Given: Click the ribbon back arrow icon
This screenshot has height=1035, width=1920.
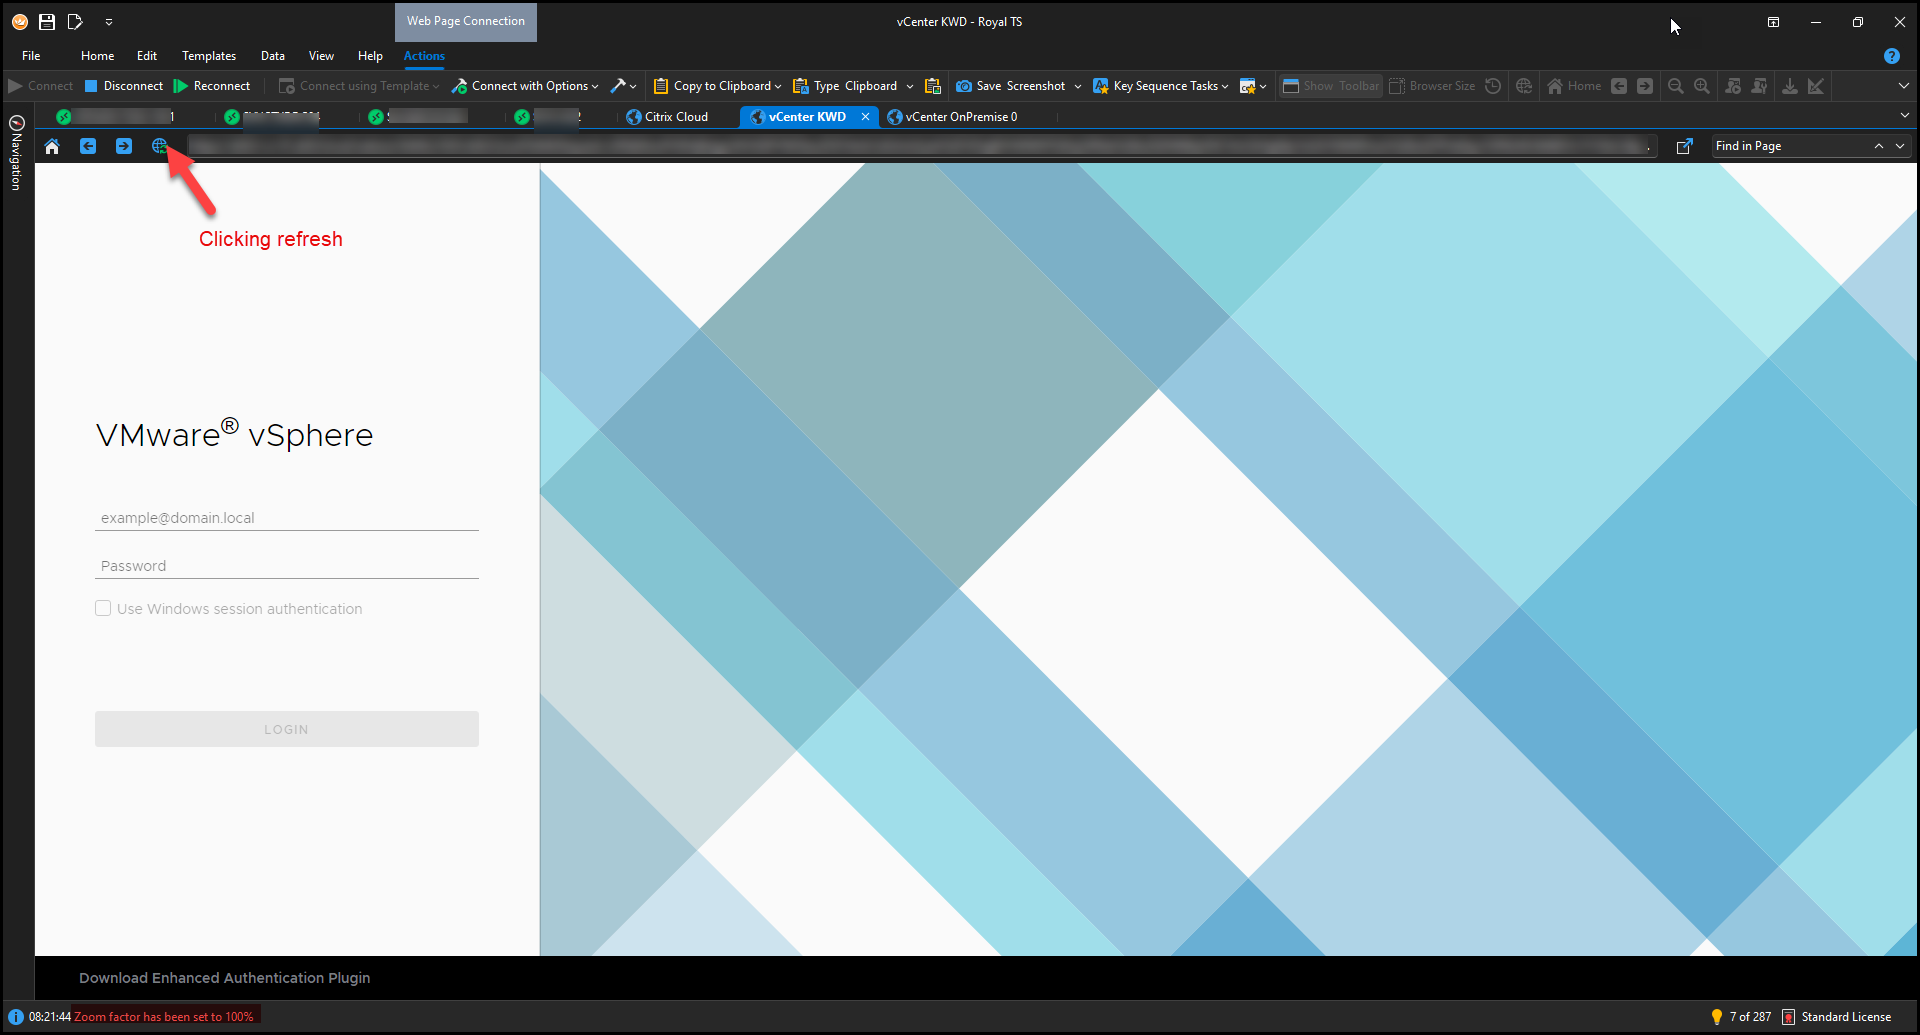Looking at the screenshot, I should click(1619, 86).
